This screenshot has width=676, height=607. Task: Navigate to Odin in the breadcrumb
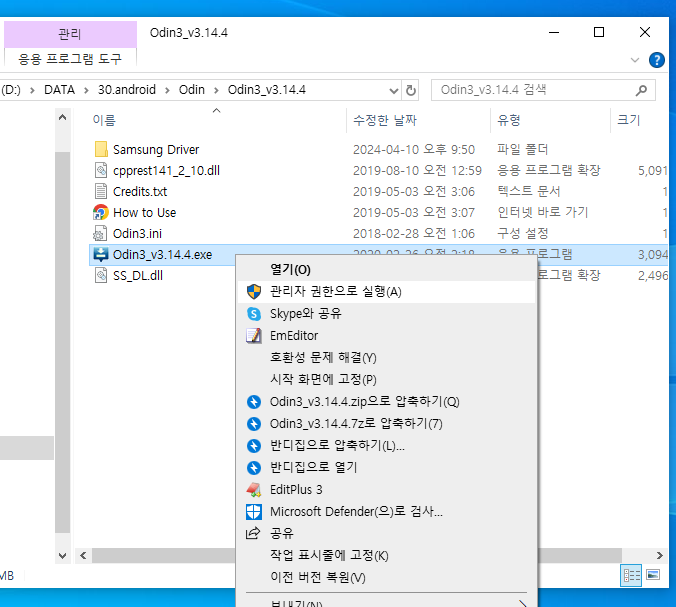[x=192, y=90]
